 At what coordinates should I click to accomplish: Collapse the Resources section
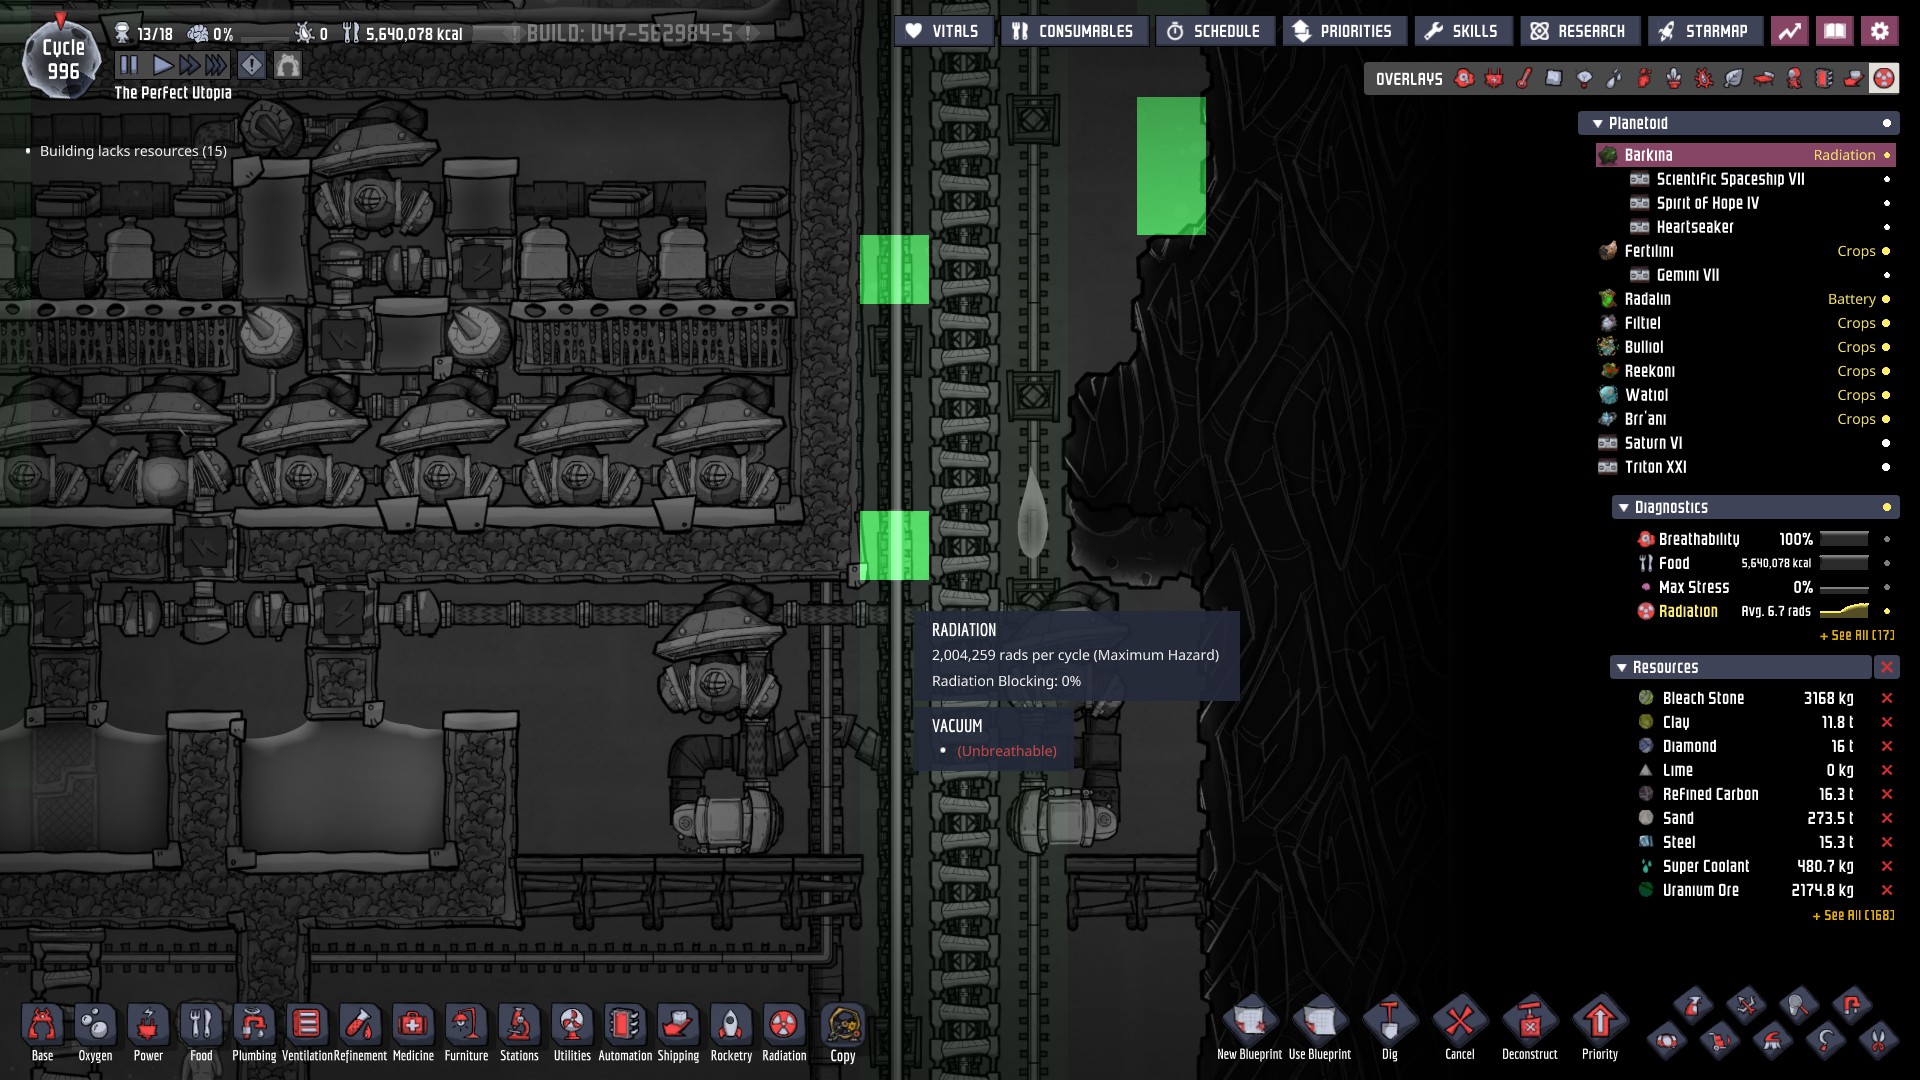(1622, 667)
